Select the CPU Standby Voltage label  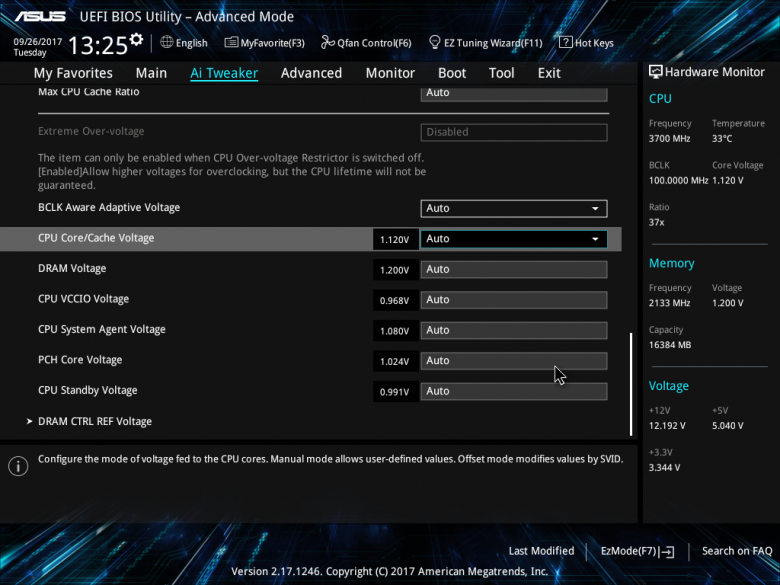pos(88,390)
